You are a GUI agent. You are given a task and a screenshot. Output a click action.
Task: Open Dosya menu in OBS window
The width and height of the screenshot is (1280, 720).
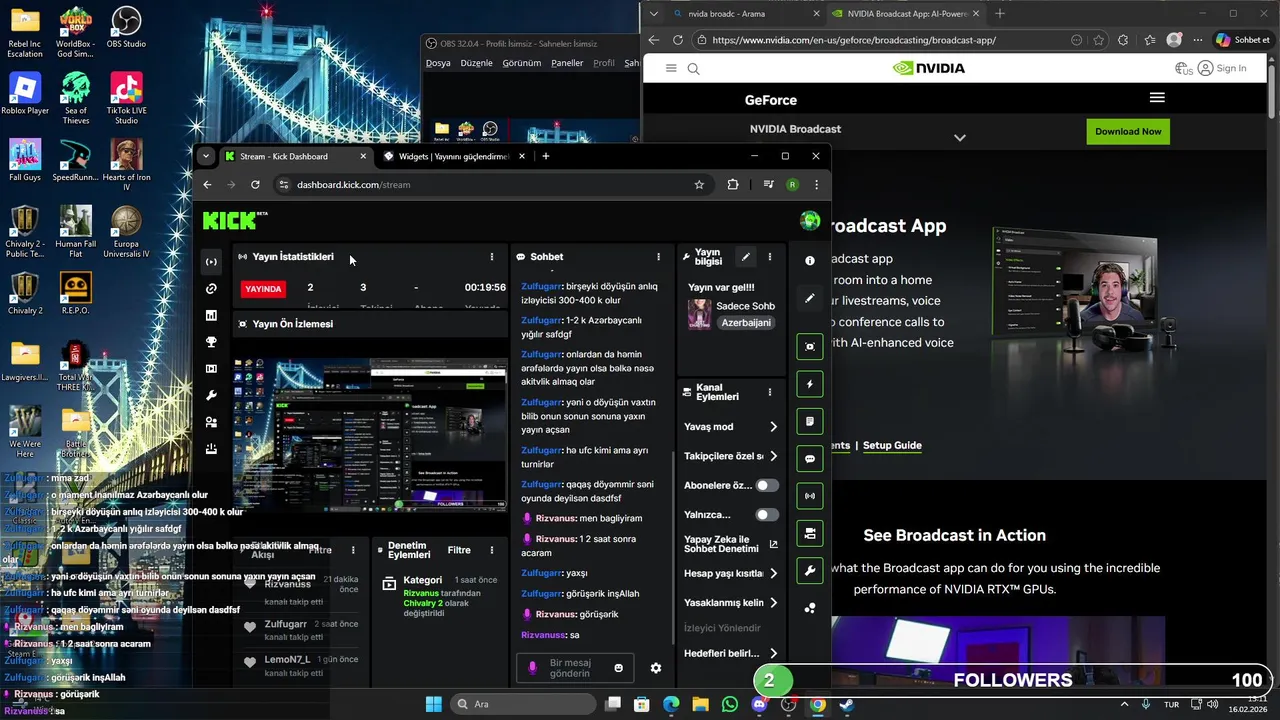click(x=438, y=63)
